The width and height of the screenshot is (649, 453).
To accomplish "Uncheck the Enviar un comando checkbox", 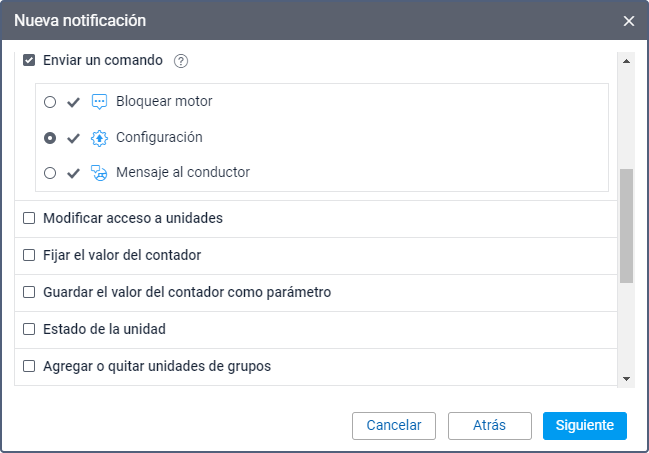I will click(x=29, y=60).
